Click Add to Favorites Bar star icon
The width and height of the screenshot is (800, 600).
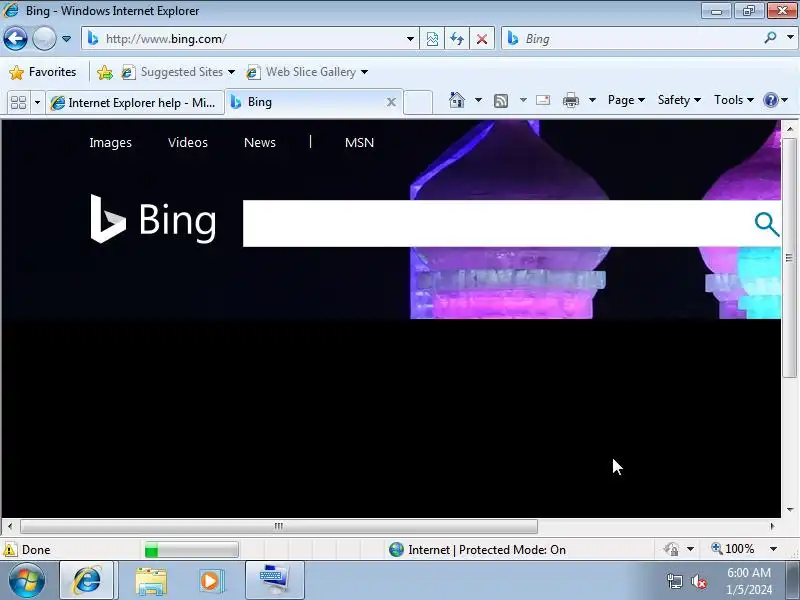click(x=105, y=72)
